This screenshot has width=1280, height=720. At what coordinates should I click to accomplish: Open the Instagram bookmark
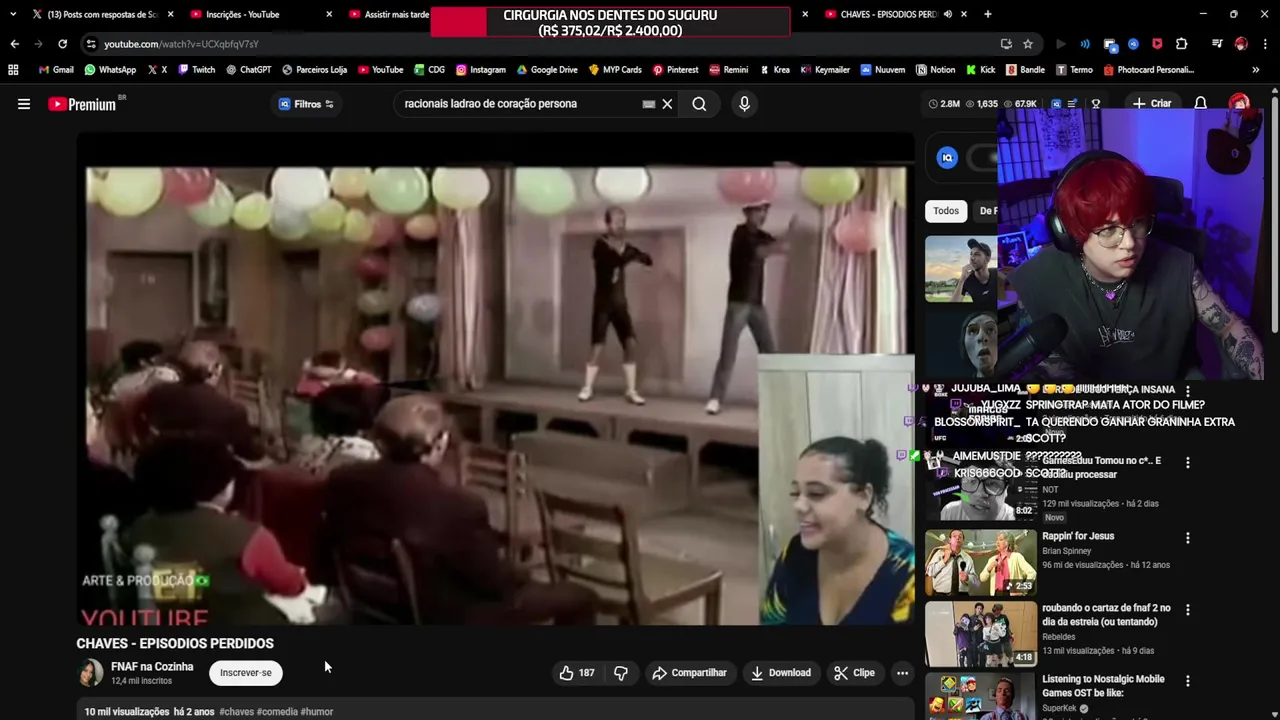click(480, 70)
